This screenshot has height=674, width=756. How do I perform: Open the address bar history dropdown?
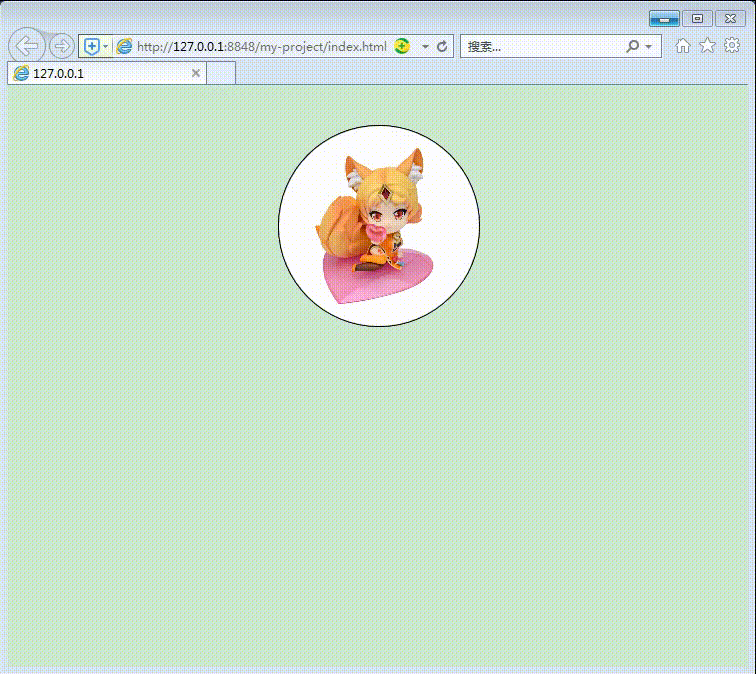[x=425, y=47]
